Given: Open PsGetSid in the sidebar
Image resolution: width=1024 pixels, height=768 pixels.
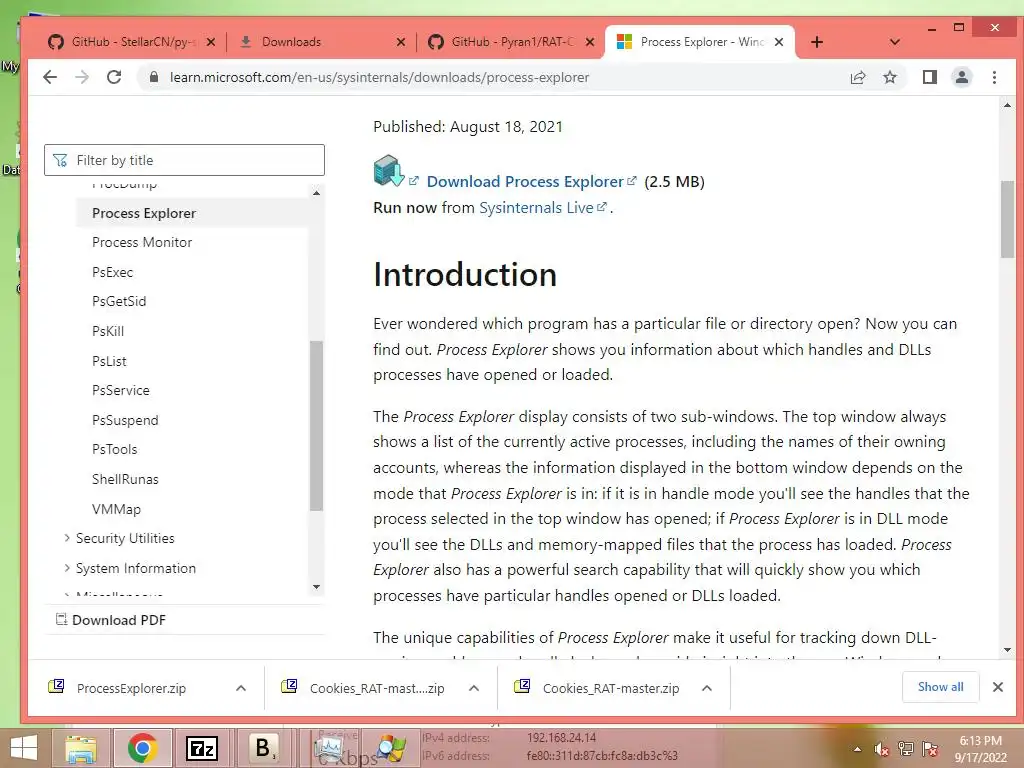Looking at the screenshot, I should (119, 301).
